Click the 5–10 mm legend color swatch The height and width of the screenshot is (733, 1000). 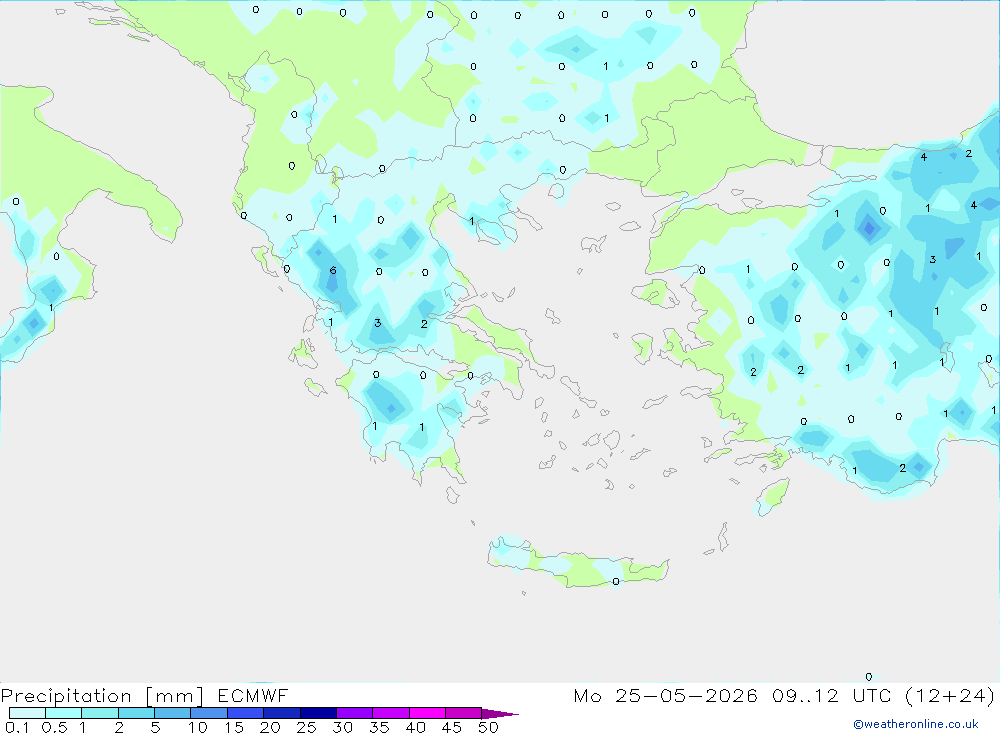(x=172, y=713)
